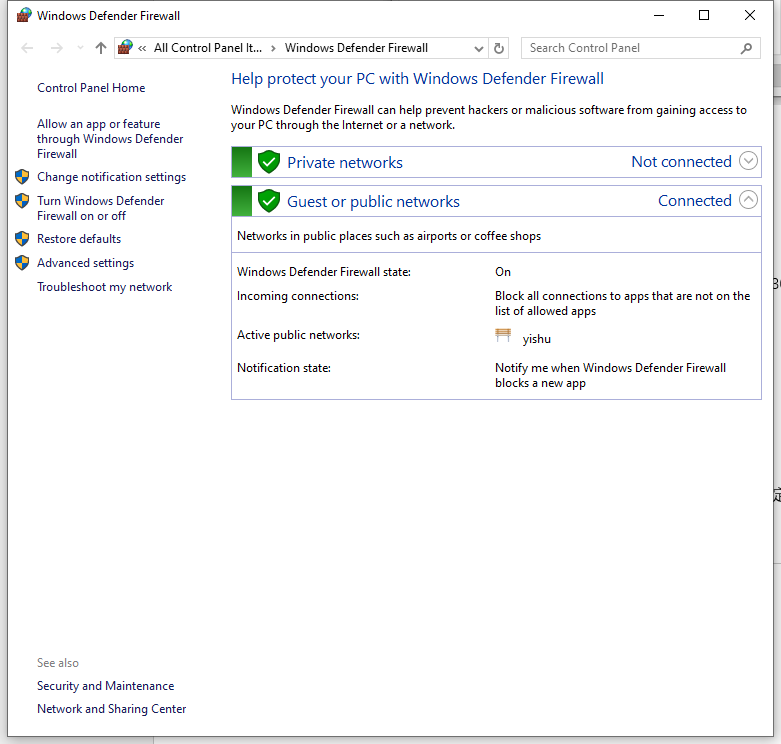Open Advanced settings
The width and height of the screenshot is (781, 744).
tap(86, 262)
